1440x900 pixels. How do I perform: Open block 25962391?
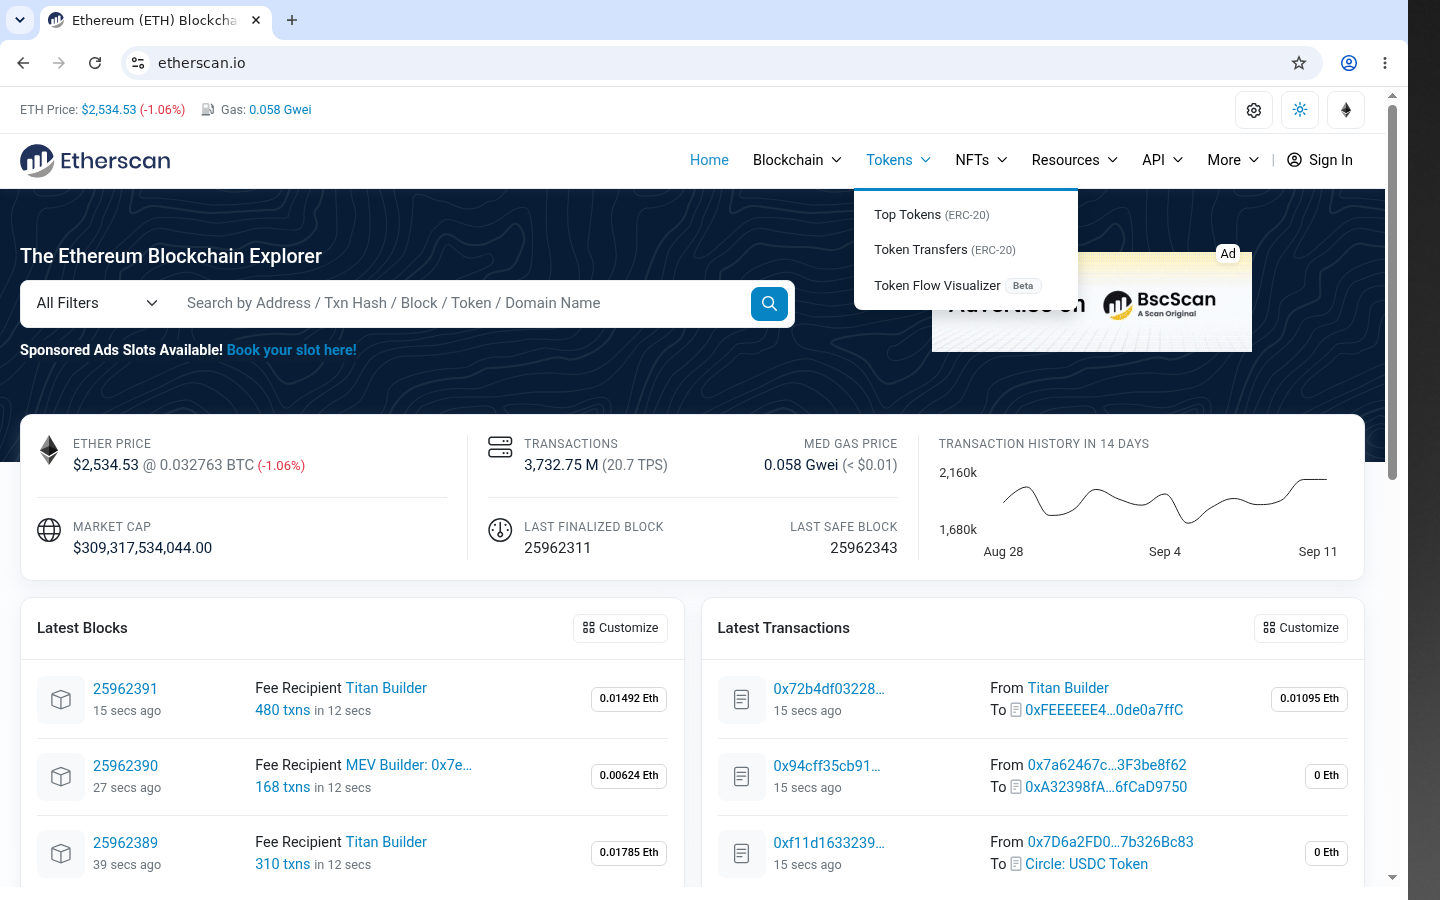point(125,689)
